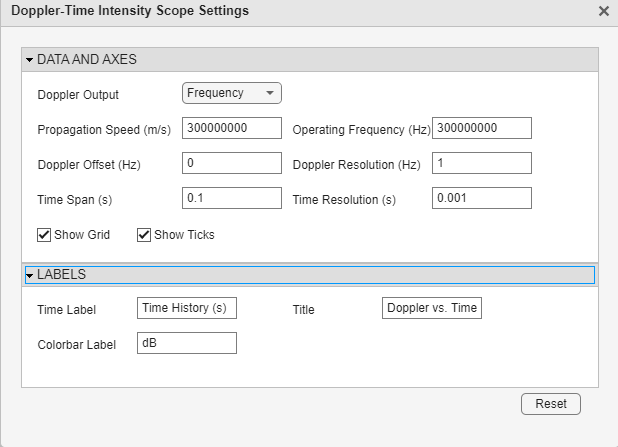This screenshot has width=618, height=447.
Task: Click the Propagation Speed input field
Action: click(232, 129)
